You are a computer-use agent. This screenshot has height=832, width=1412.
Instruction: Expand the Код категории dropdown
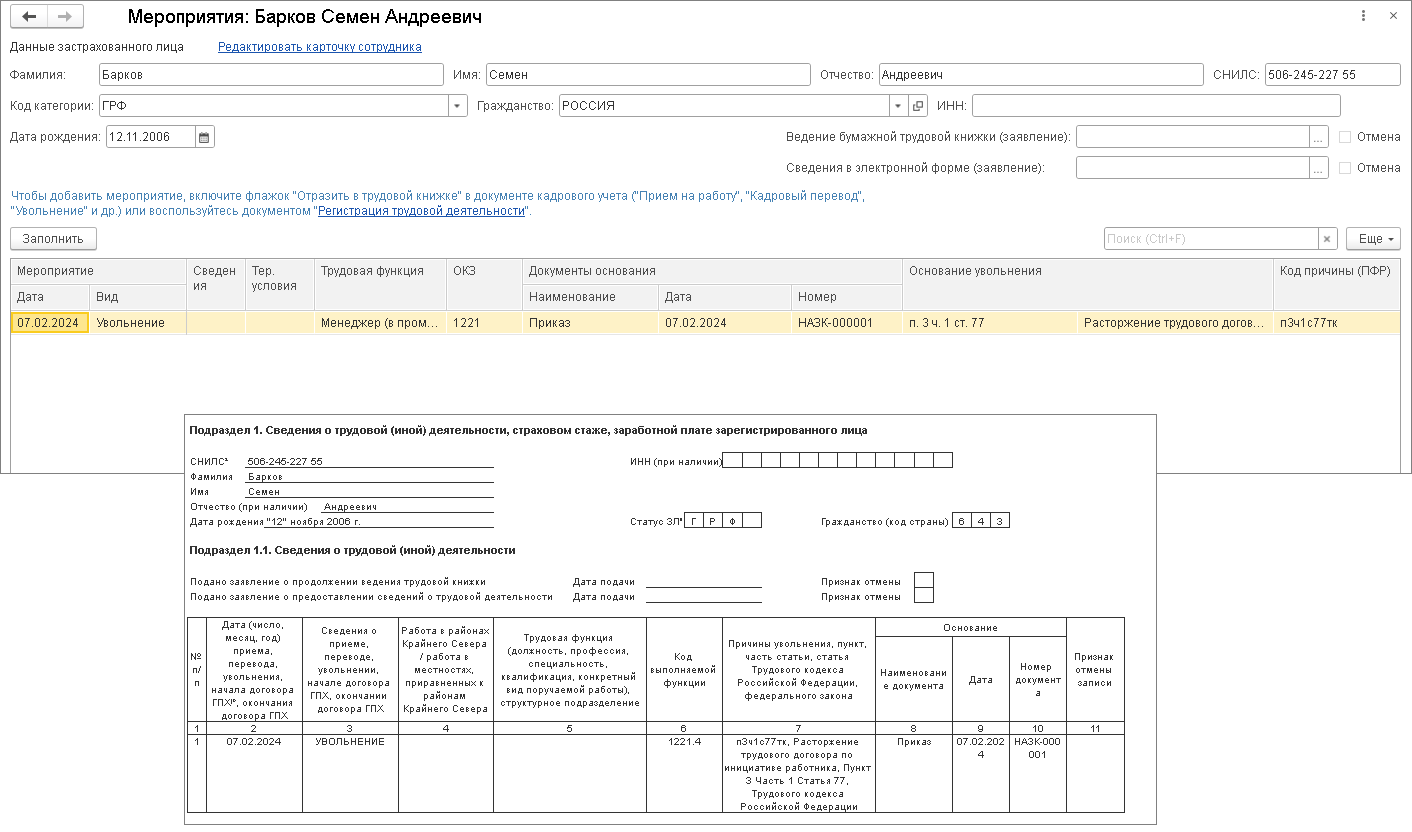coord(458,106)
